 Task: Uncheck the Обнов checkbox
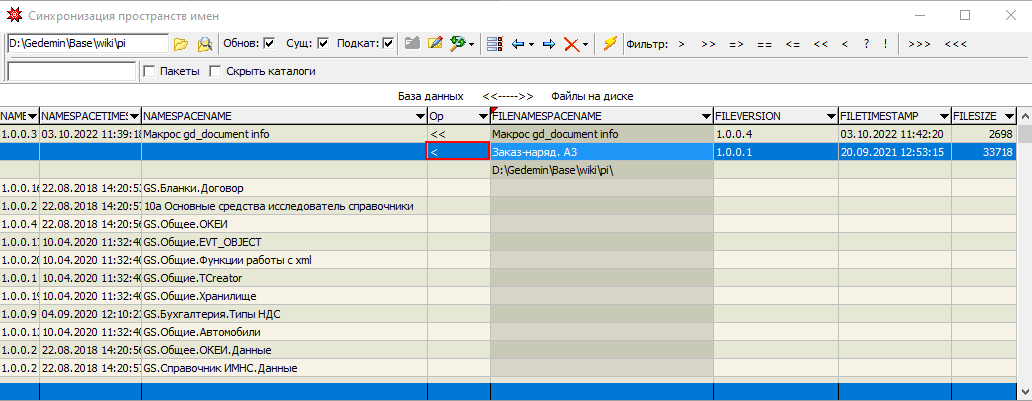click(269, 44)
